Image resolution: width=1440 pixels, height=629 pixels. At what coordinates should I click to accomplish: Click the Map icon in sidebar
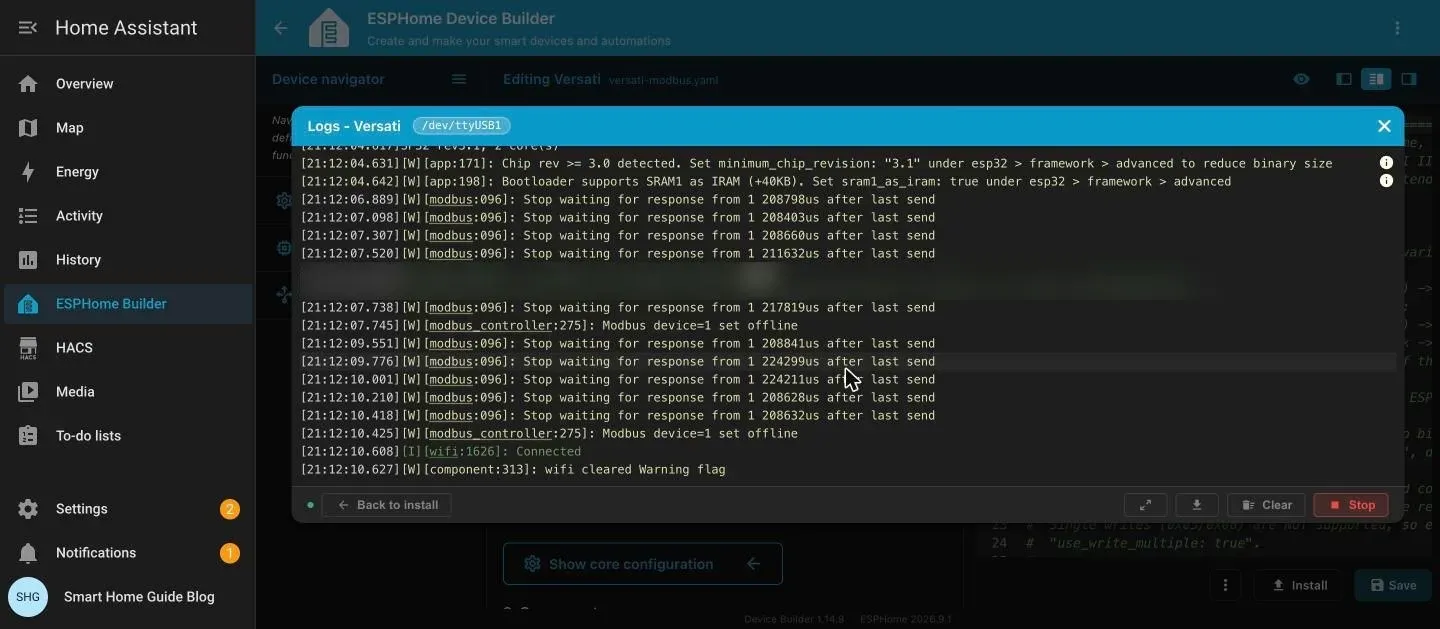click(x=28, y=128)
